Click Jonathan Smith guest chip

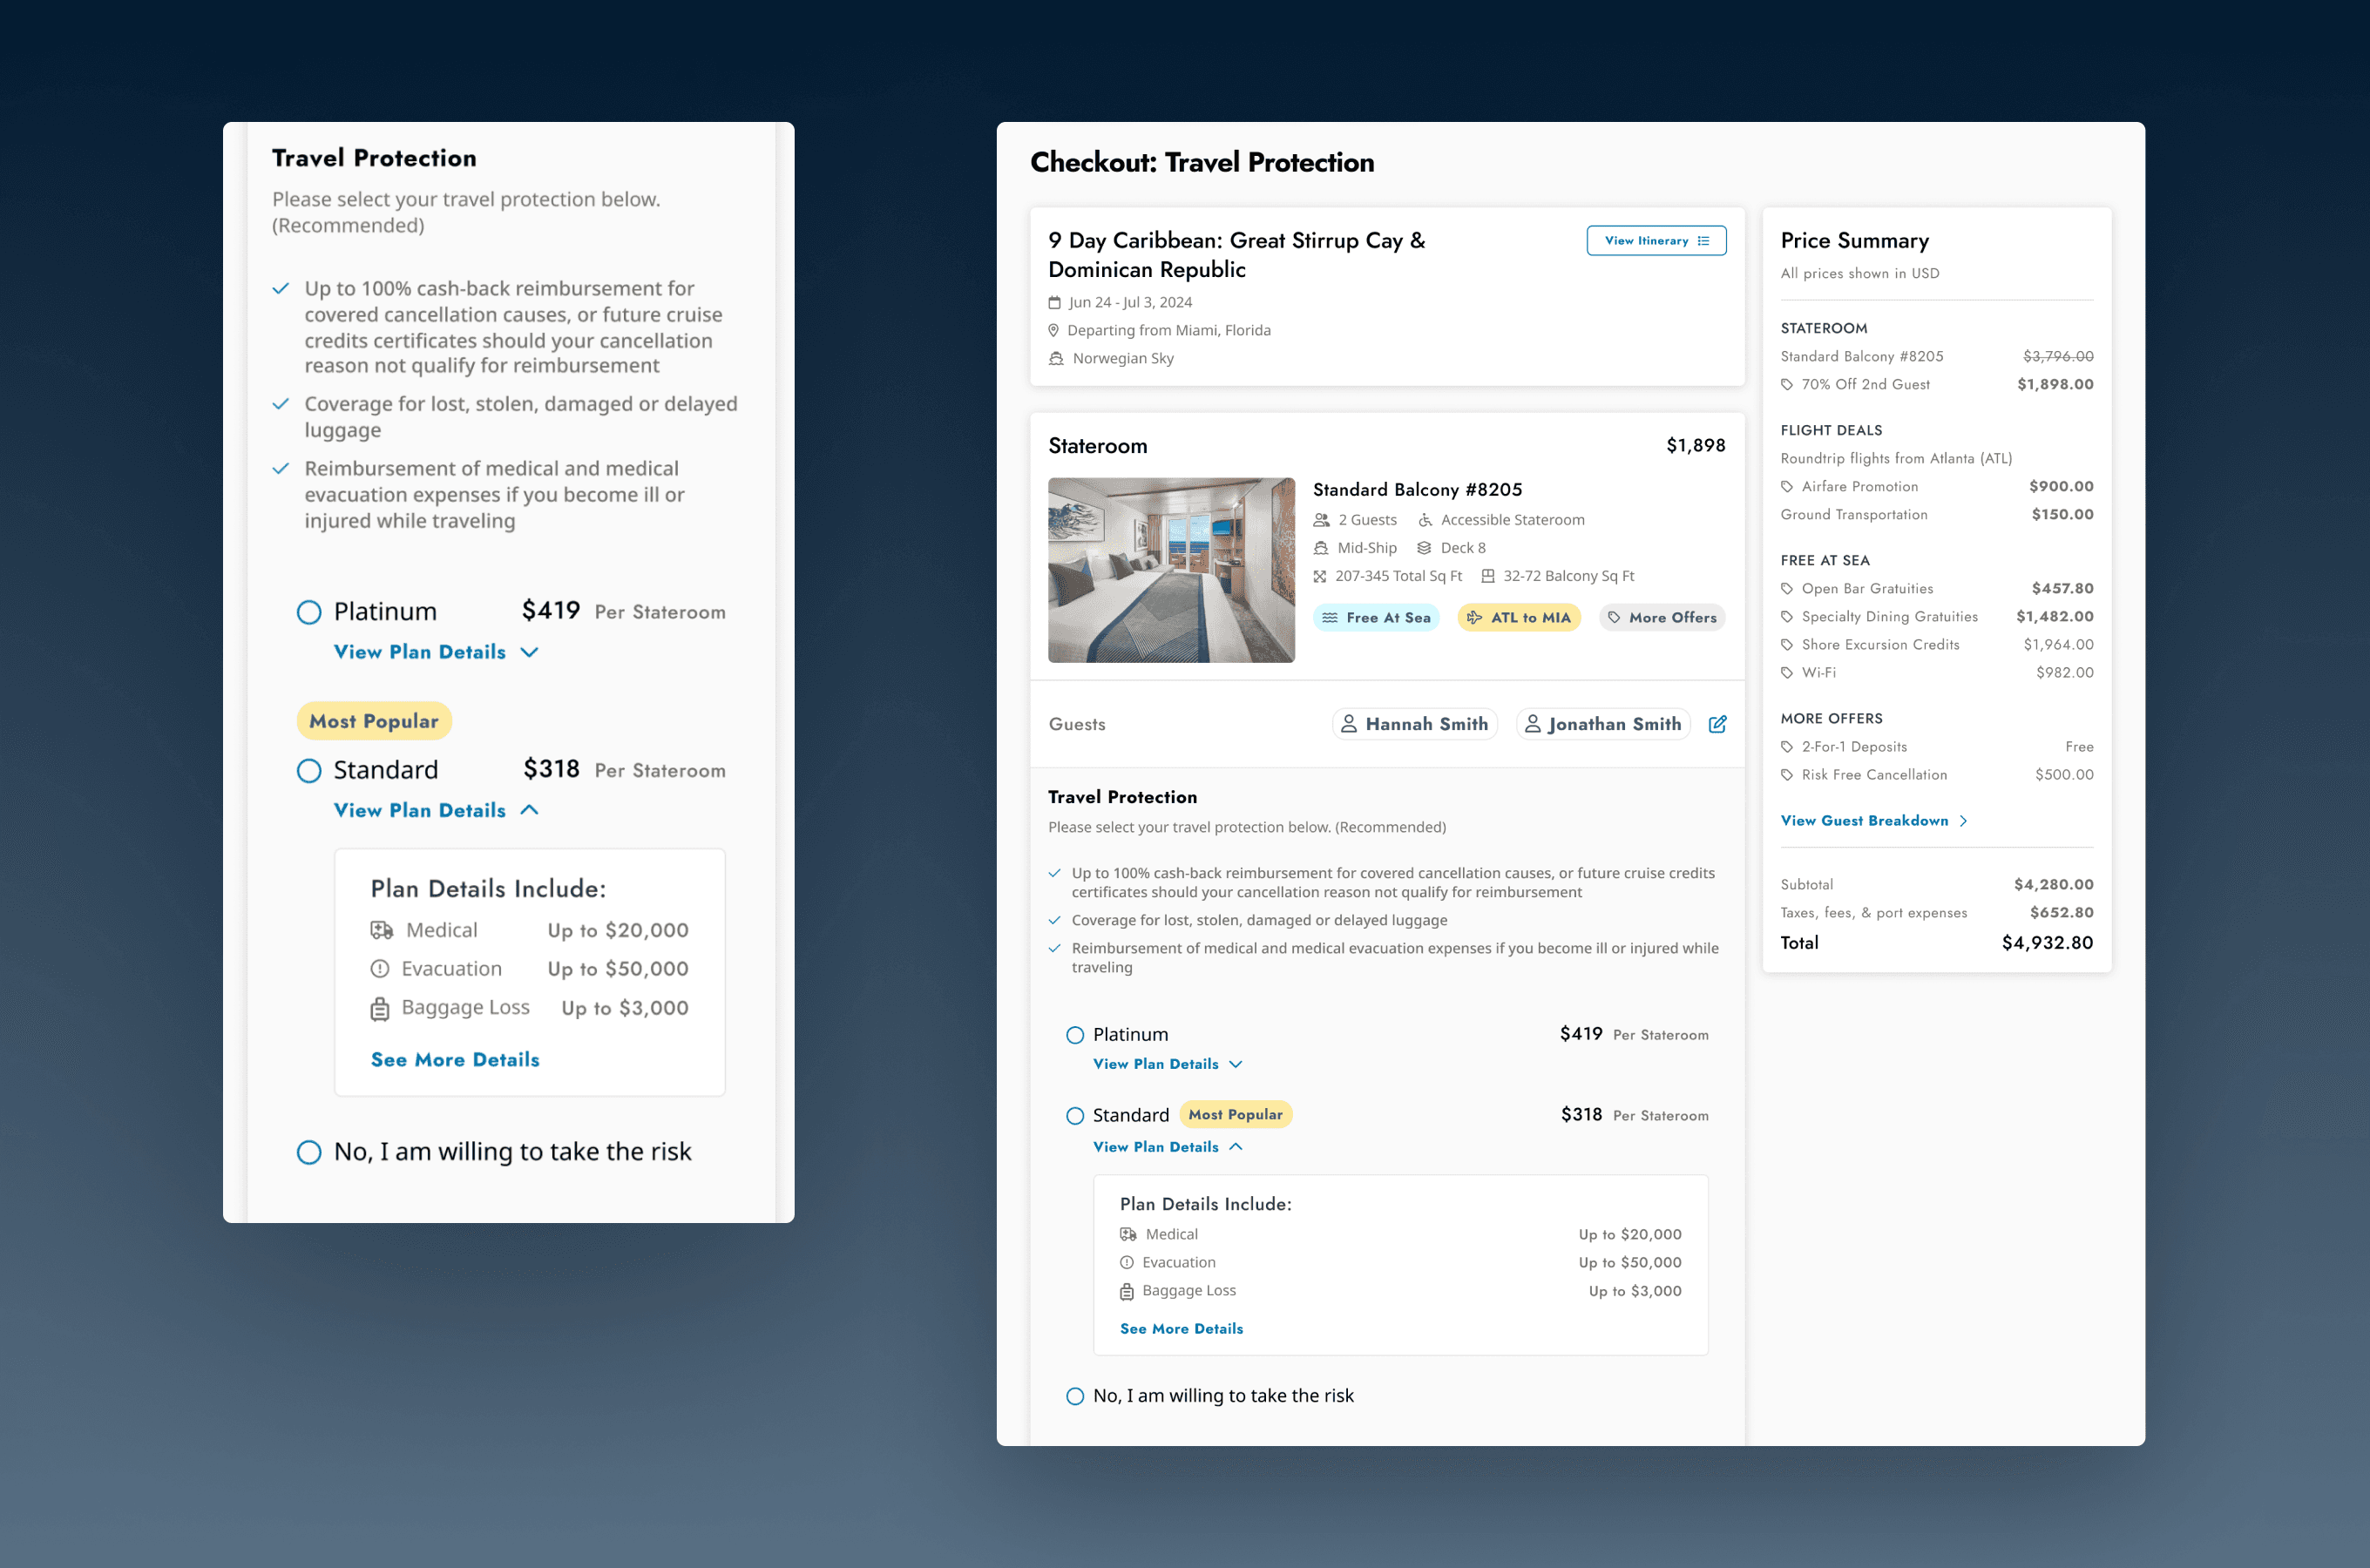(x=1603, y=724)
